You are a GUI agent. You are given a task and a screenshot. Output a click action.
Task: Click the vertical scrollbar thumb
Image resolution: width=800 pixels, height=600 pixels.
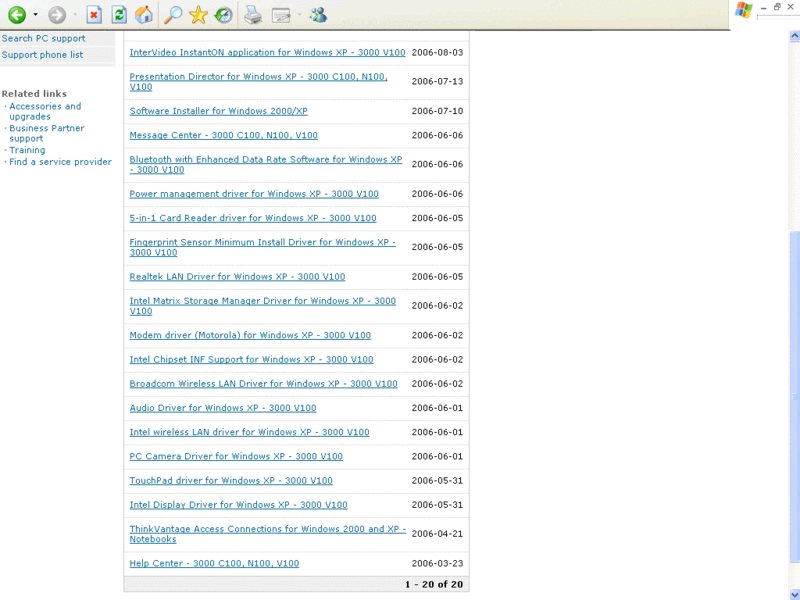(x=794, y=396)
